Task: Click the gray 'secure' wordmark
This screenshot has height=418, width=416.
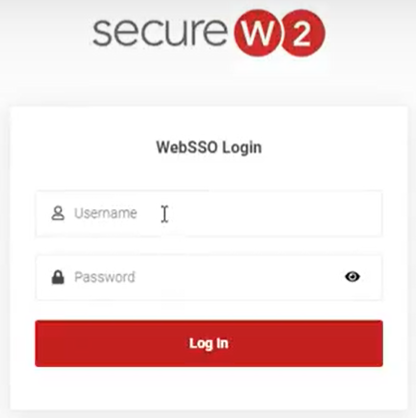Action: [160, 32]
